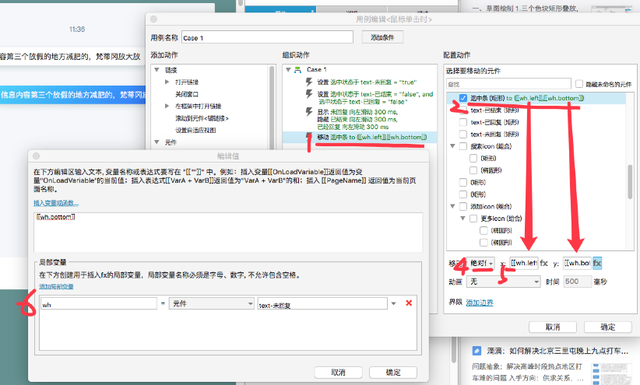The image size is (640, 385).
Task: Check (矩形) checkbox directly under 搜索icon group
Action: tap(473, 158)
